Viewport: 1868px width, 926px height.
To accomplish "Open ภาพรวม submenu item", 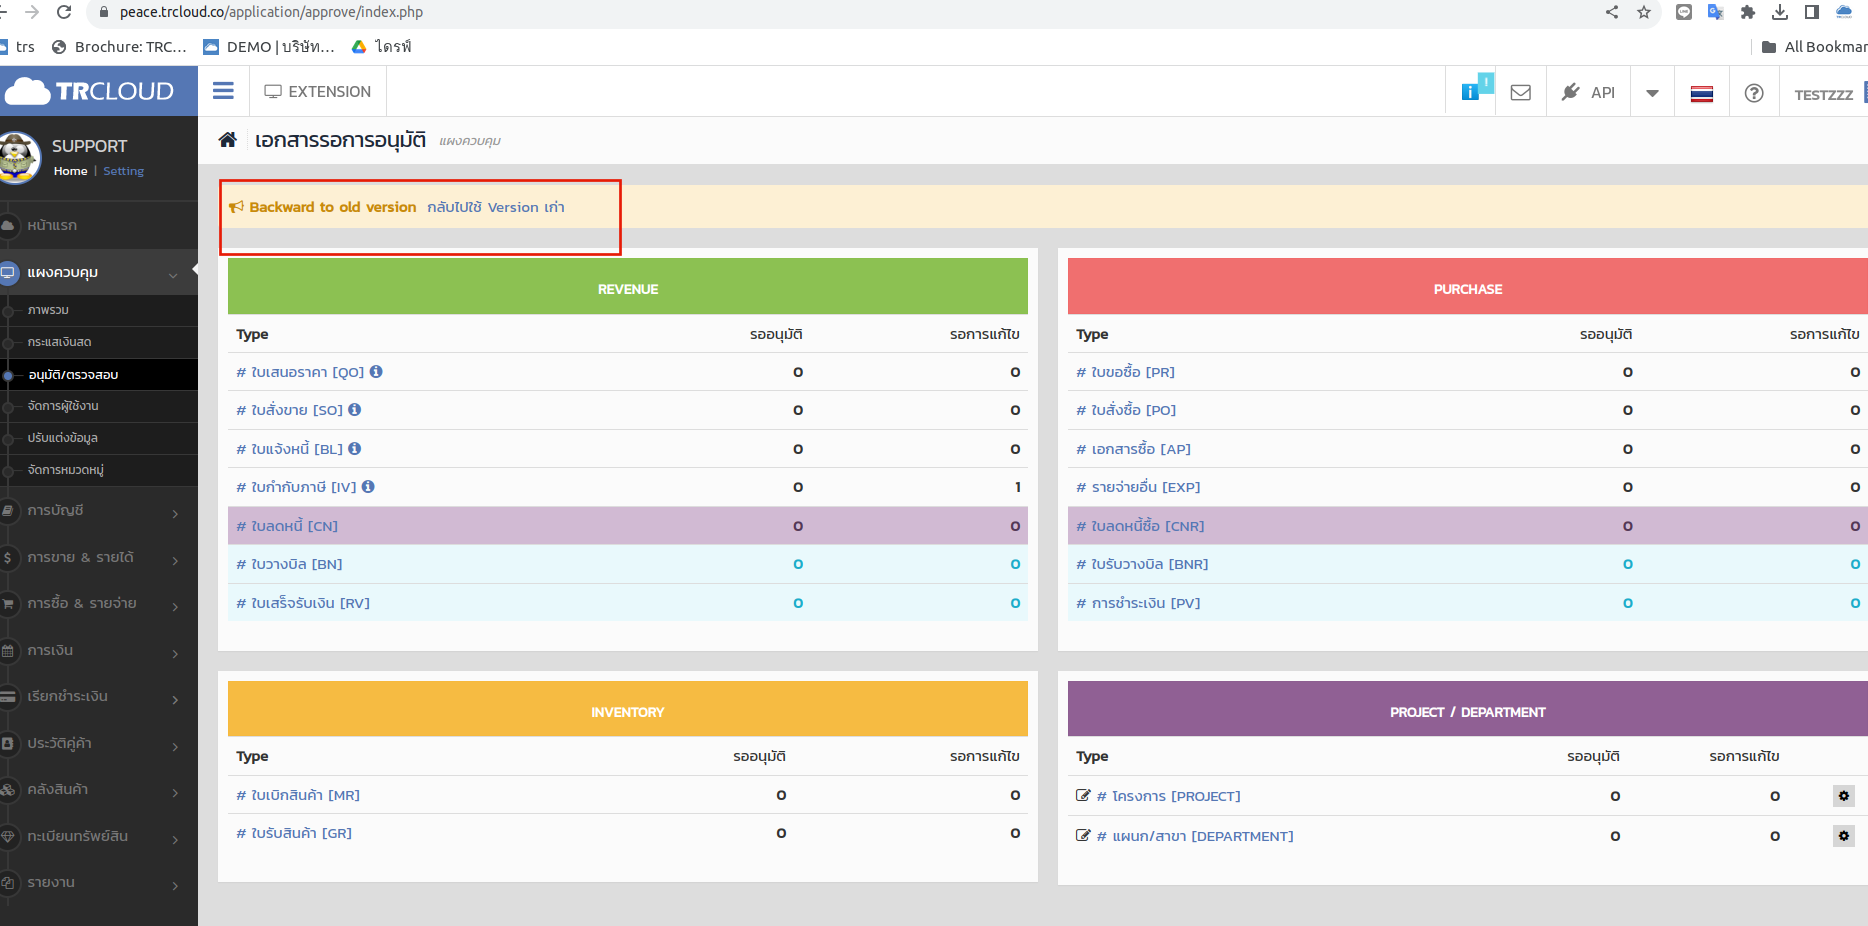I will point(48,310).
